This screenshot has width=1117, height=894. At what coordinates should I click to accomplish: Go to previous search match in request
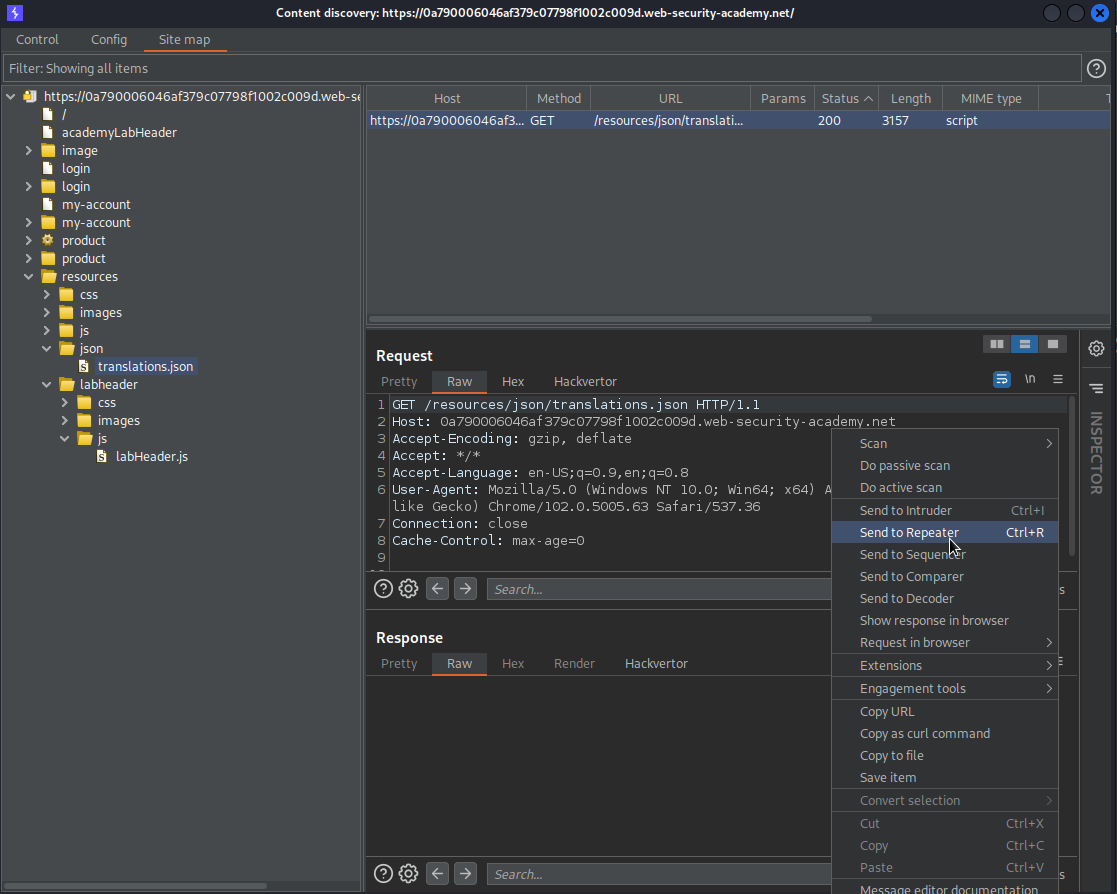(437, 589)
